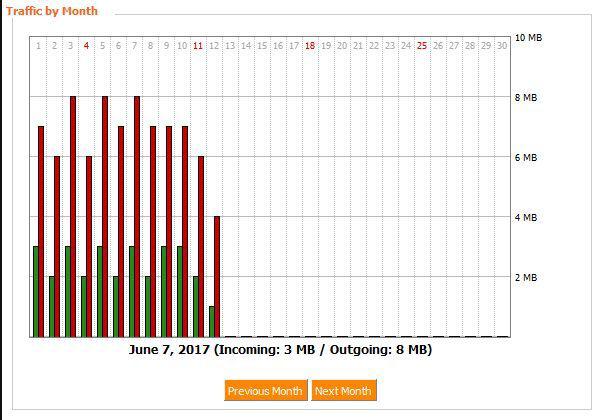The width and height of the screenshot is (603, 420).
Task: Click the 6 MB axis label
Action: pos(526,158)
